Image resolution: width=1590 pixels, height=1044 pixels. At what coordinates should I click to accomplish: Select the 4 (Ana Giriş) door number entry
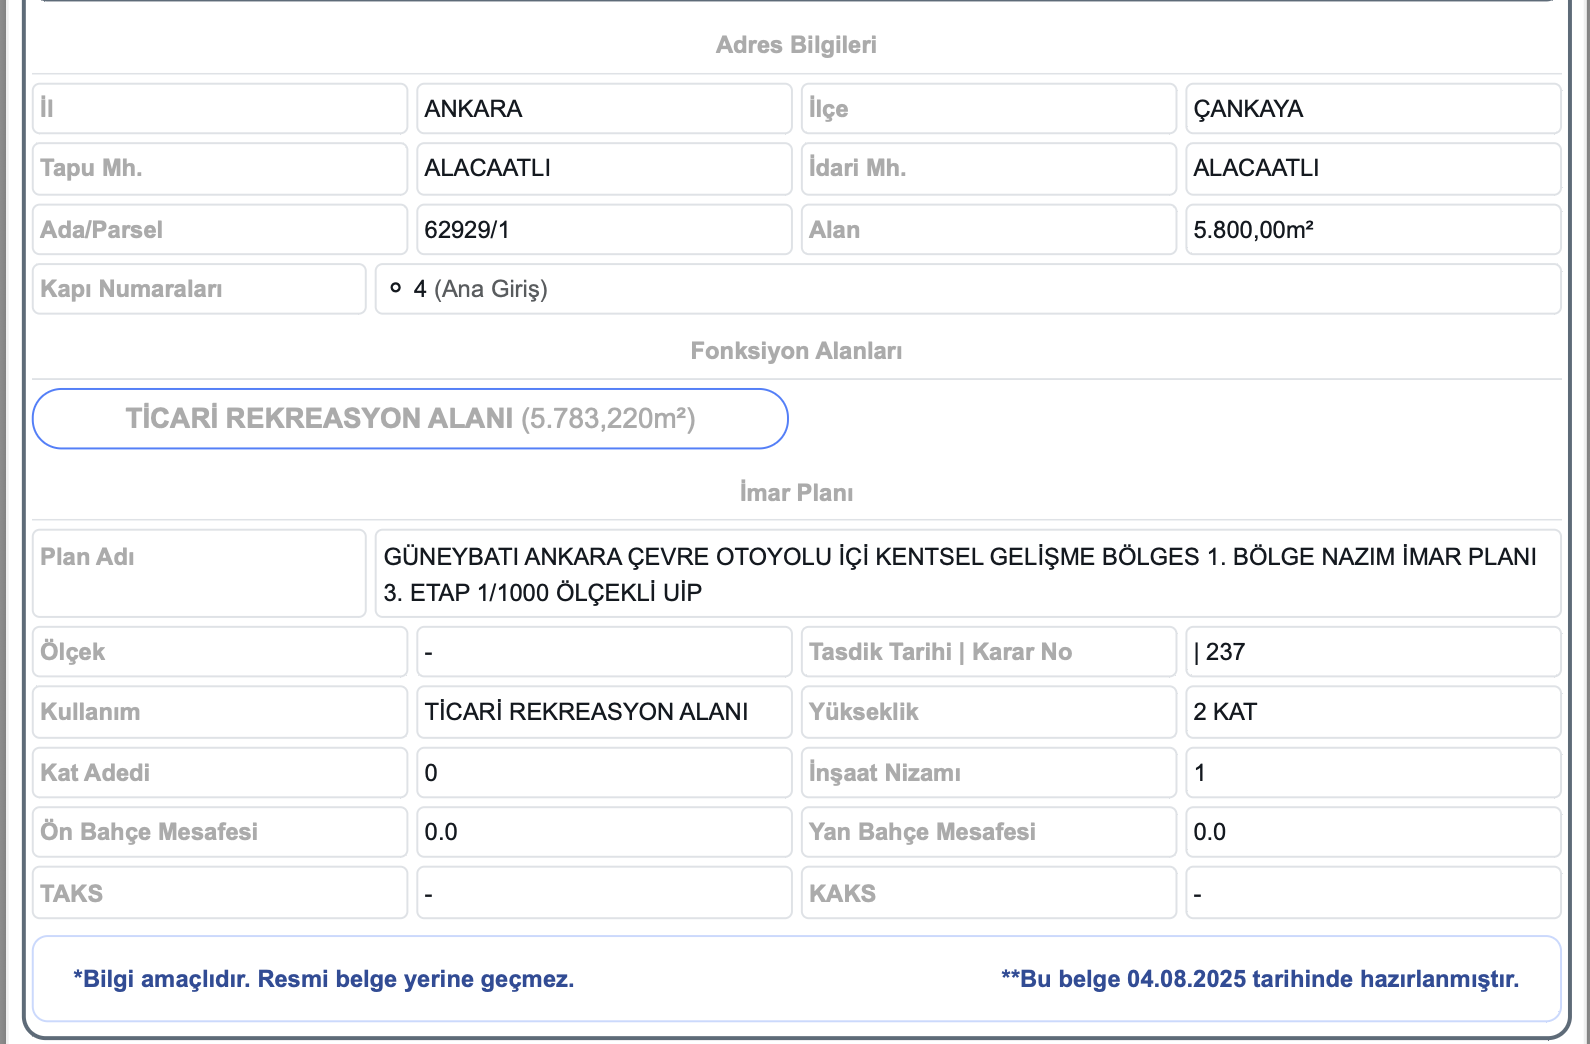tap(480, 289)
